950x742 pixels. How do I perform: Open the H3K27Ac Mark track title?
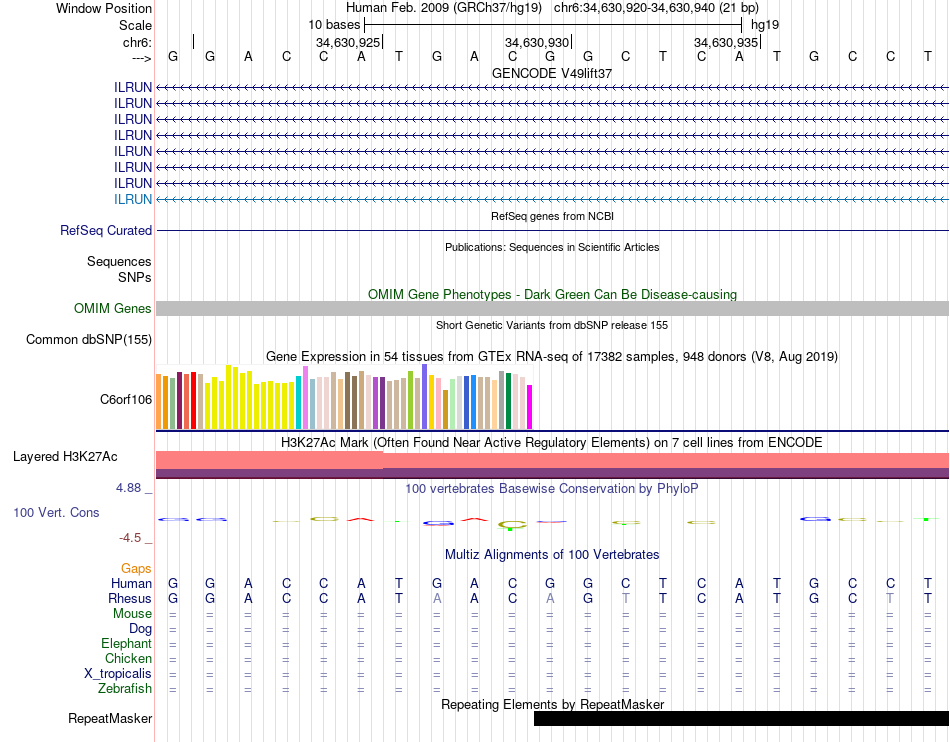click(x=552, y=443)
